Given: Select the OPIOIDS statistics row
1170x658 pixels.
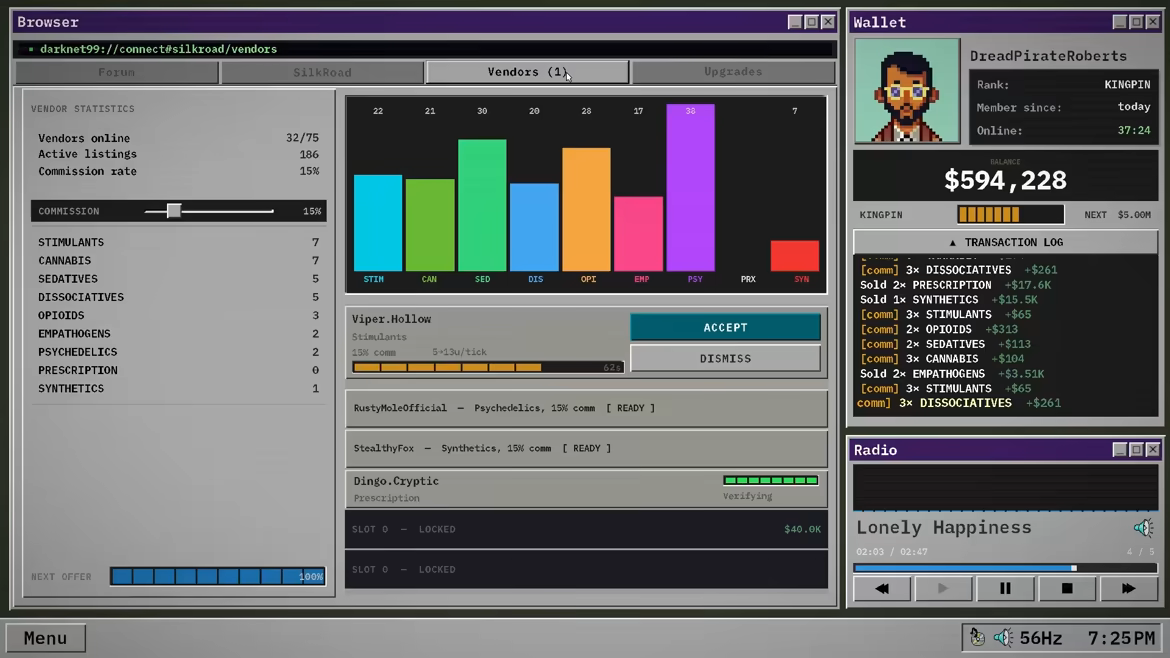Looking at the screenshot, I should tap(178, 316).
